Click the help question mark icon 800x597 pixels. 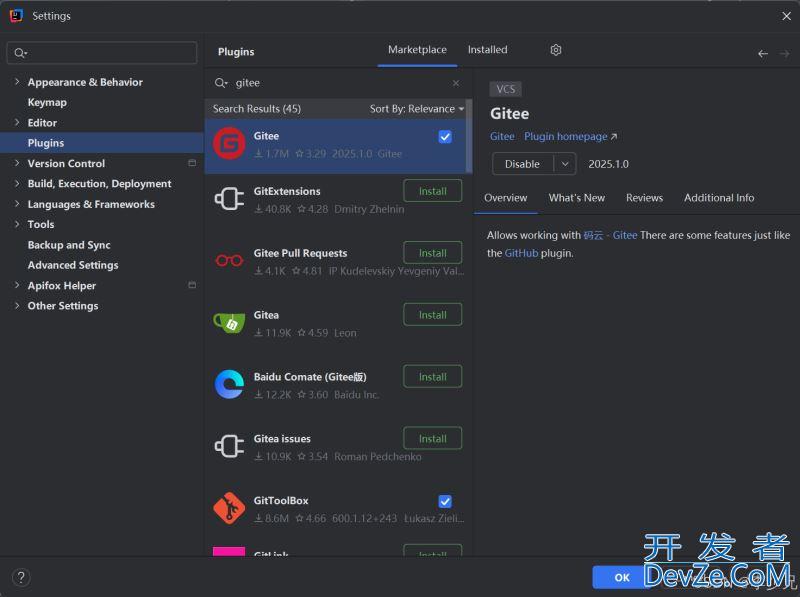pos(21,577)
